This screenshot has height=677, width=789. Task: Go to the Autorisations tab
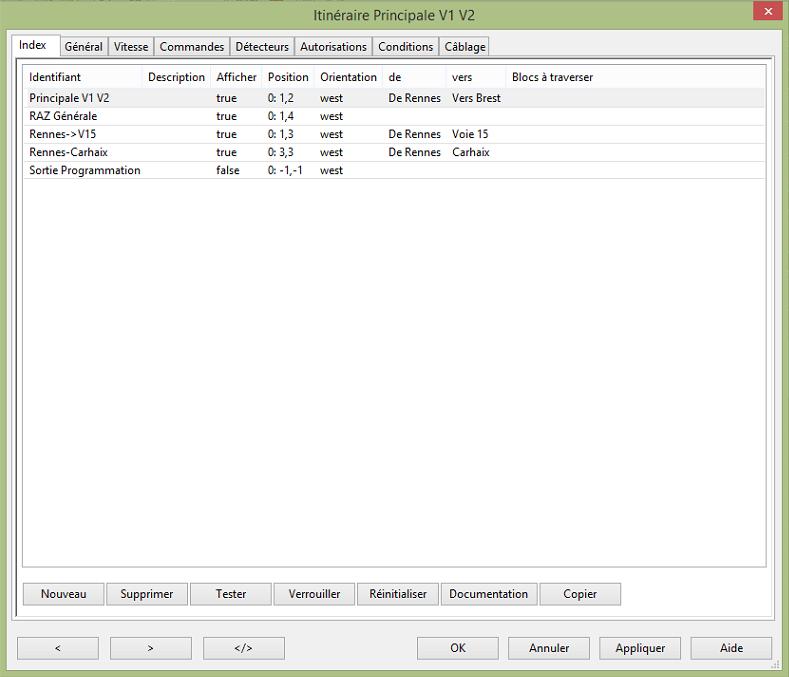click(x=333, y=47)
